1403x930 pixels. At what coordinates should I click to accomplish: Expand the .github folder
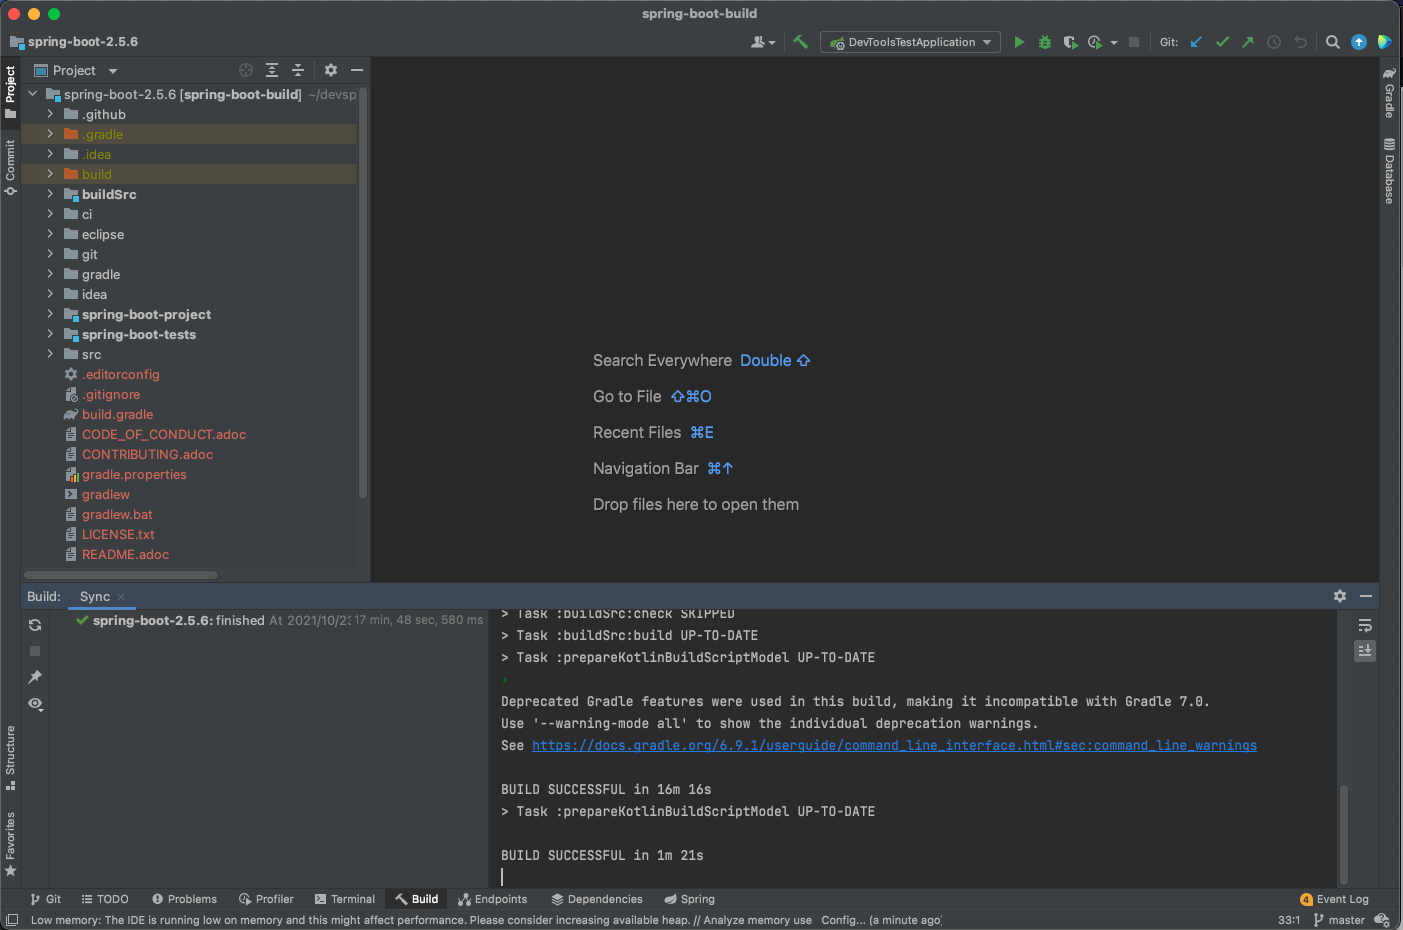pos(50,114)
